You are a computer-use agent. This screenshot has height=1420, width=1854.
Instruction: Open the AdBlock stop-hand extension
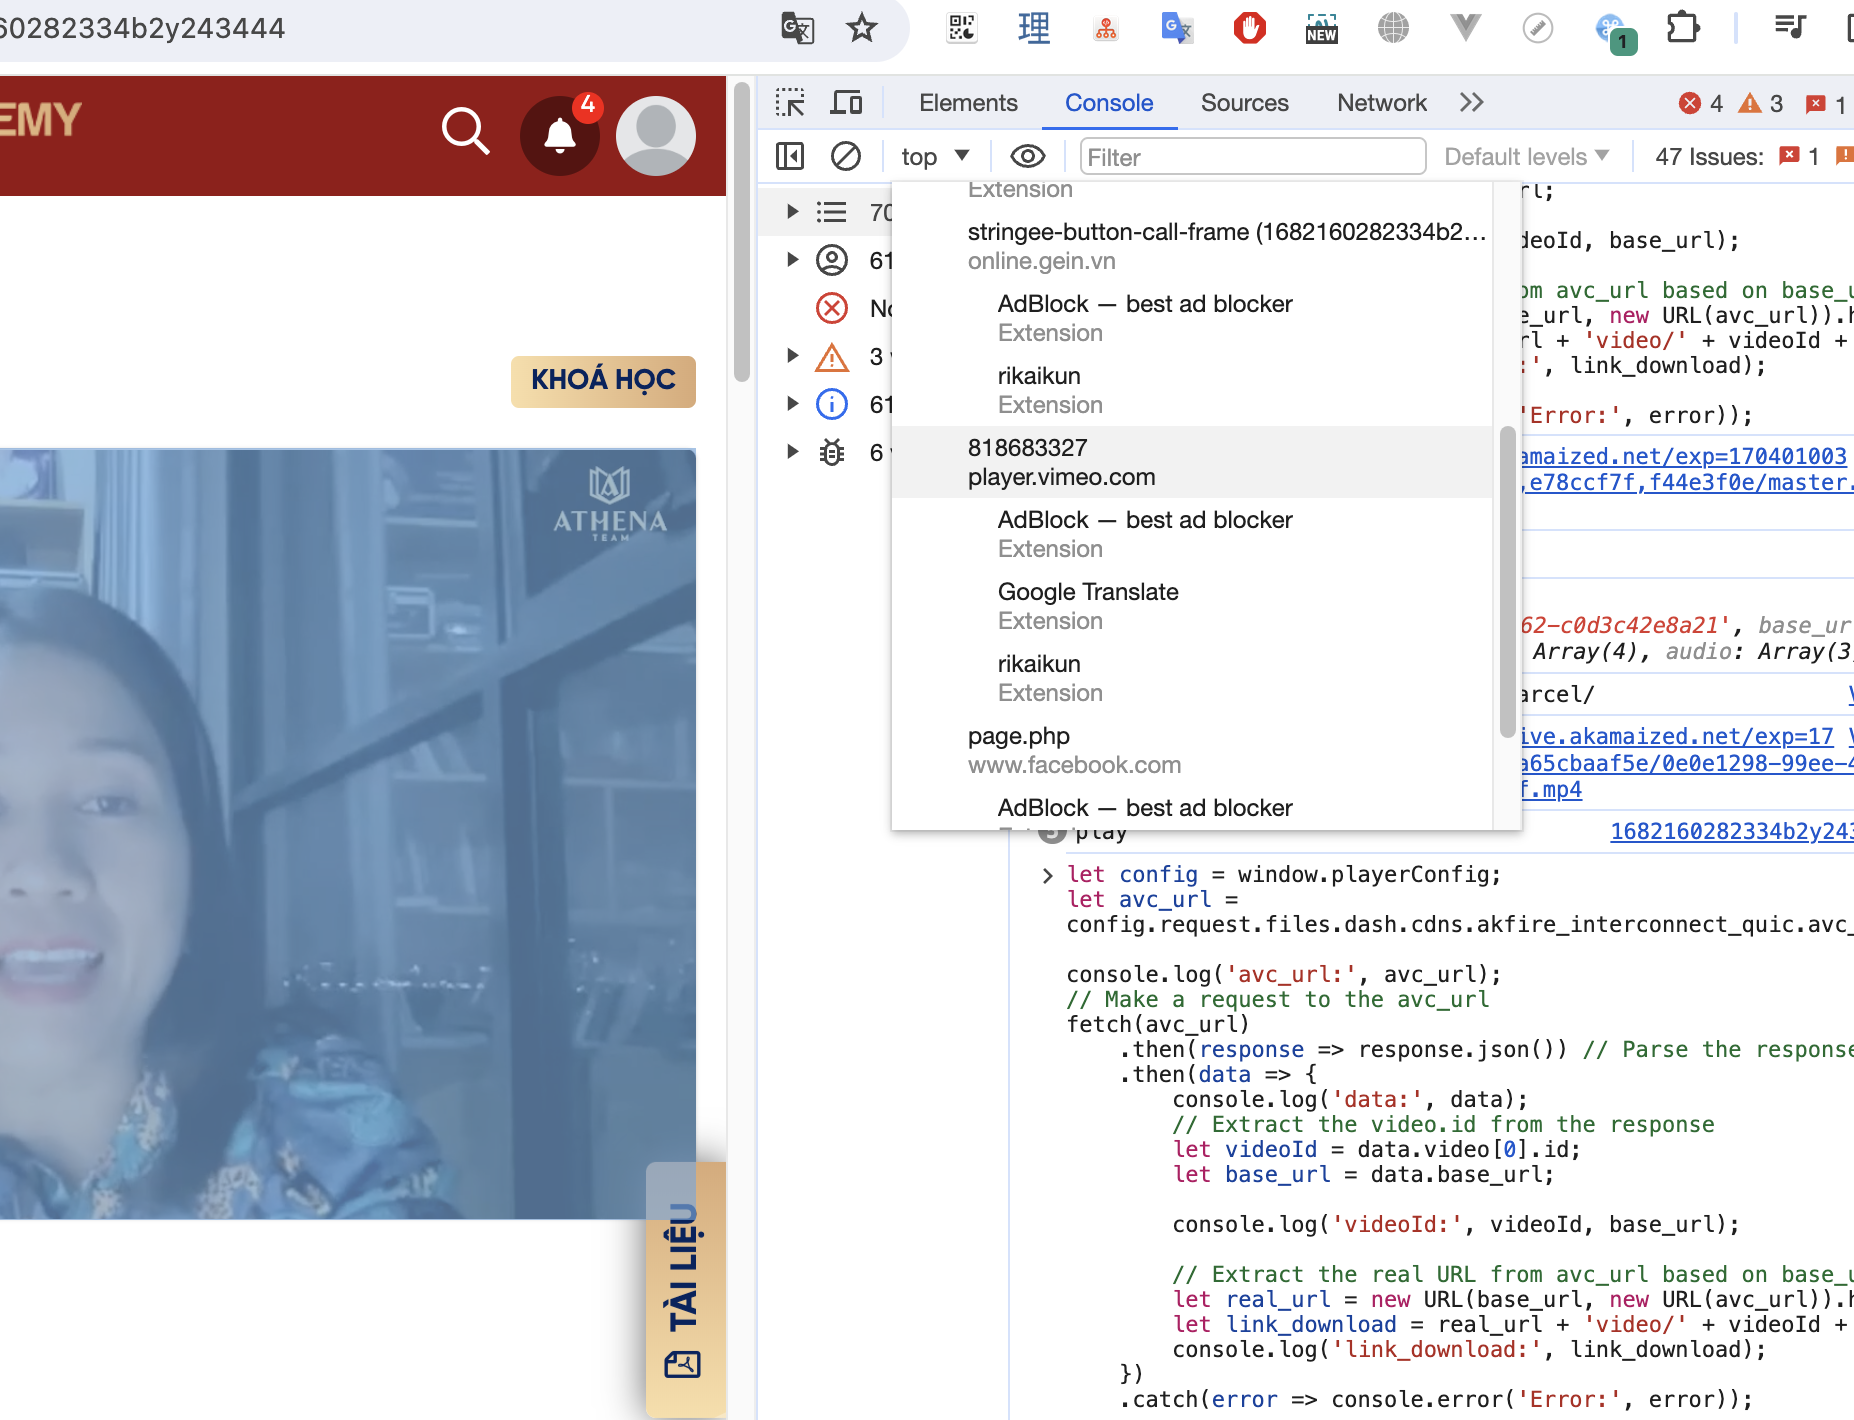pos(1249,28)
